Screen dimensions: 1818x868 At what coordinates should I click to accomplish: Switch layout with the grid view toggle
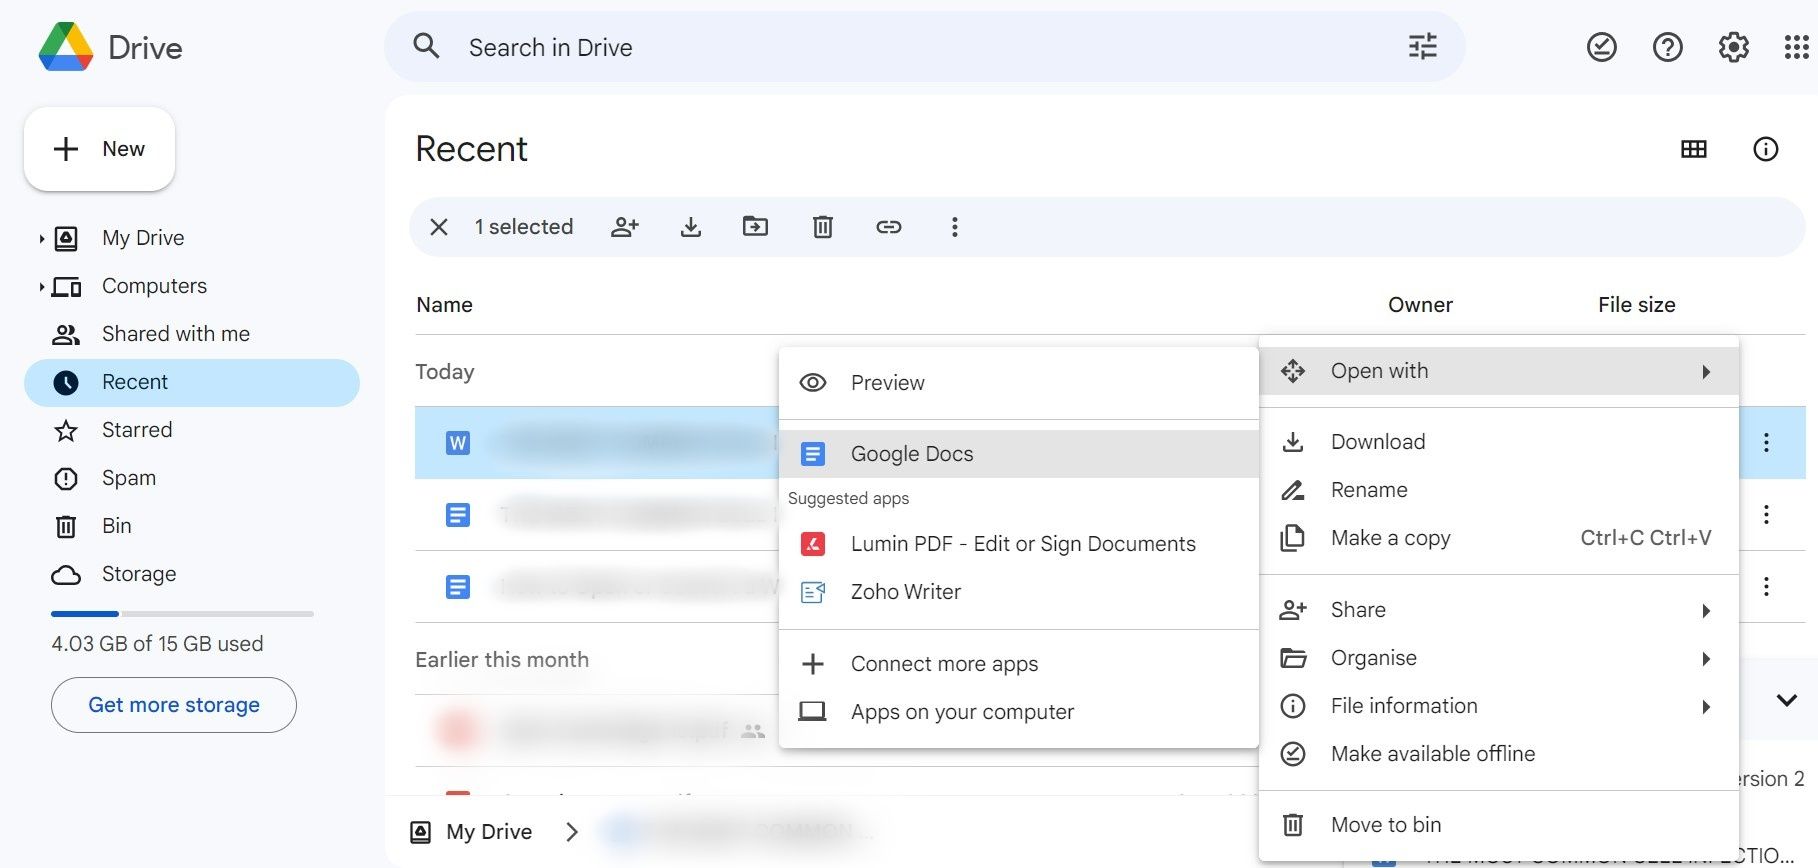(x=1693, y=149)
